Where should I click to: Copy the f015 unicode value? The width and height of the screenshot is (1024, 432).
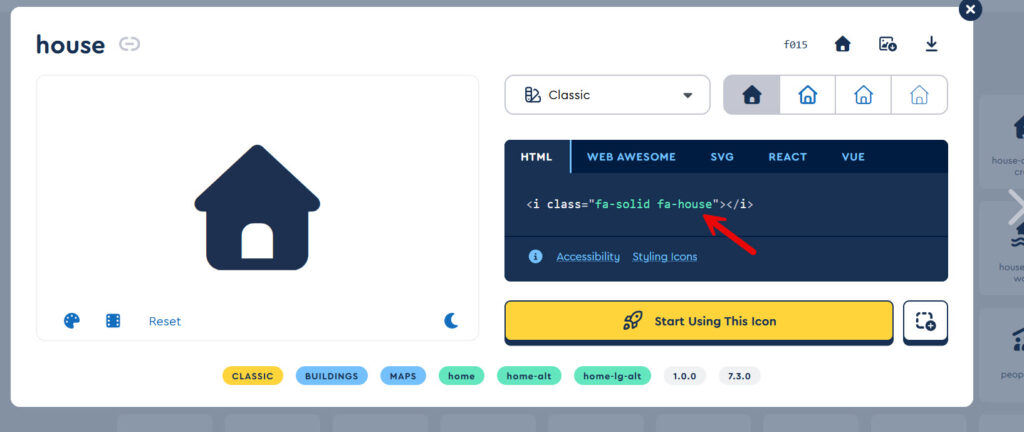point(795,44)
